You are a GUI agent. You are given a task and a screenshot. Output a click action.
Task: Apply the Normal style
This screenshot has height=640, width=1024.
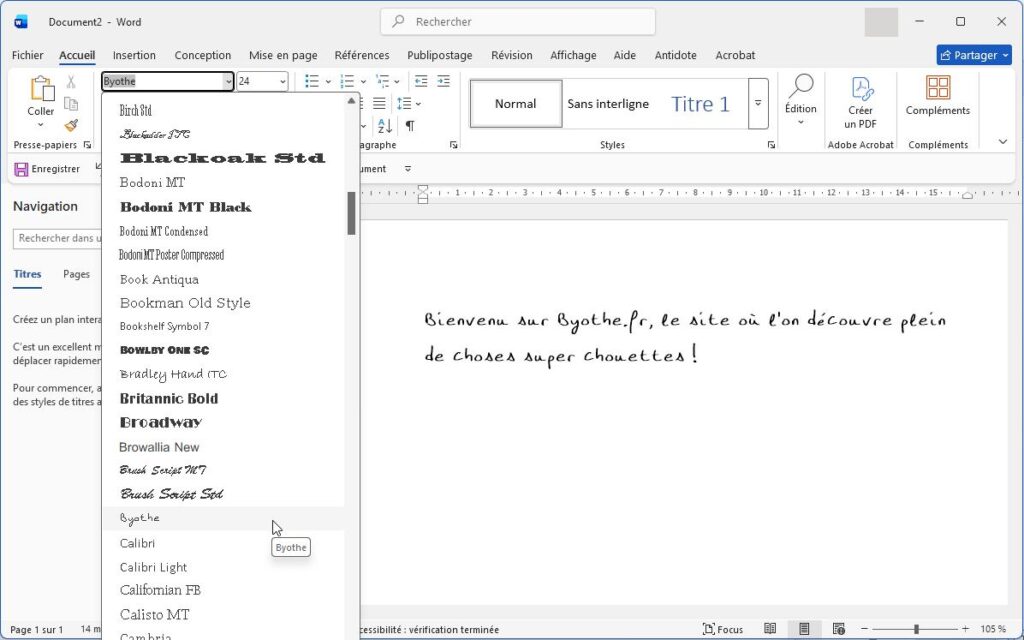pyautogui.click(x=516, y=104)
